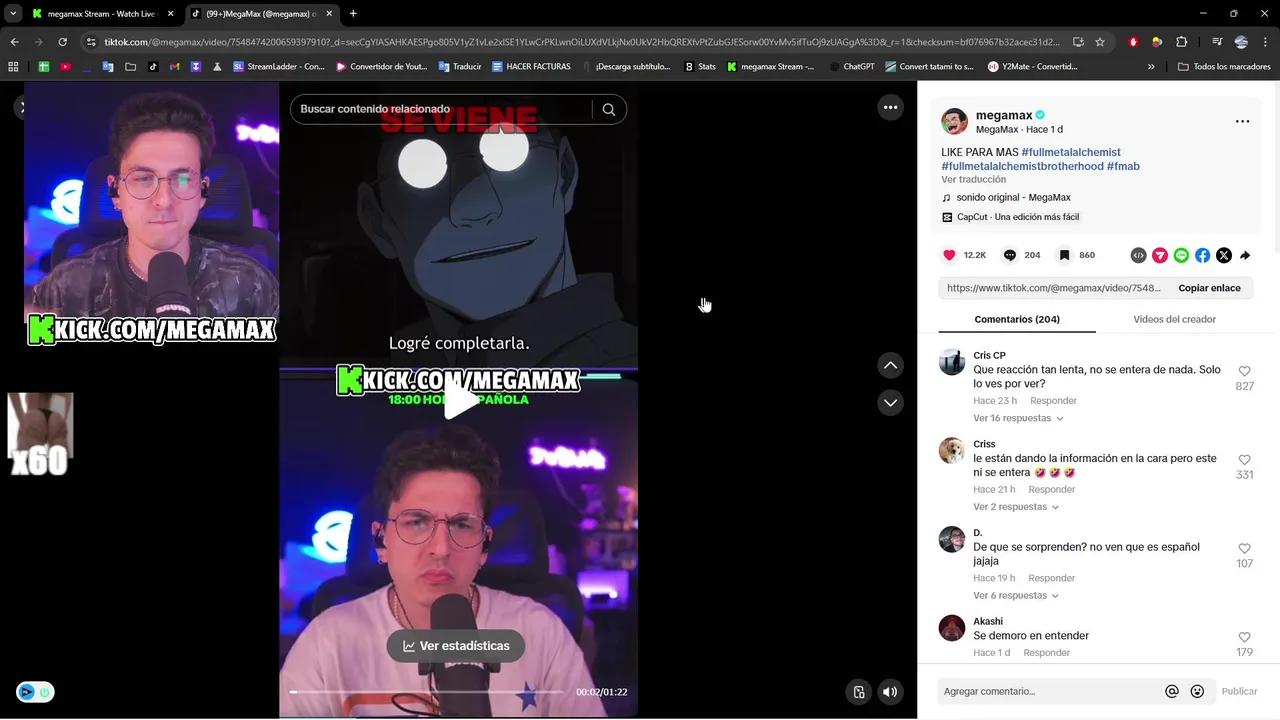Reply to Akashi's comment
1280x720 pixels.
1047,653
